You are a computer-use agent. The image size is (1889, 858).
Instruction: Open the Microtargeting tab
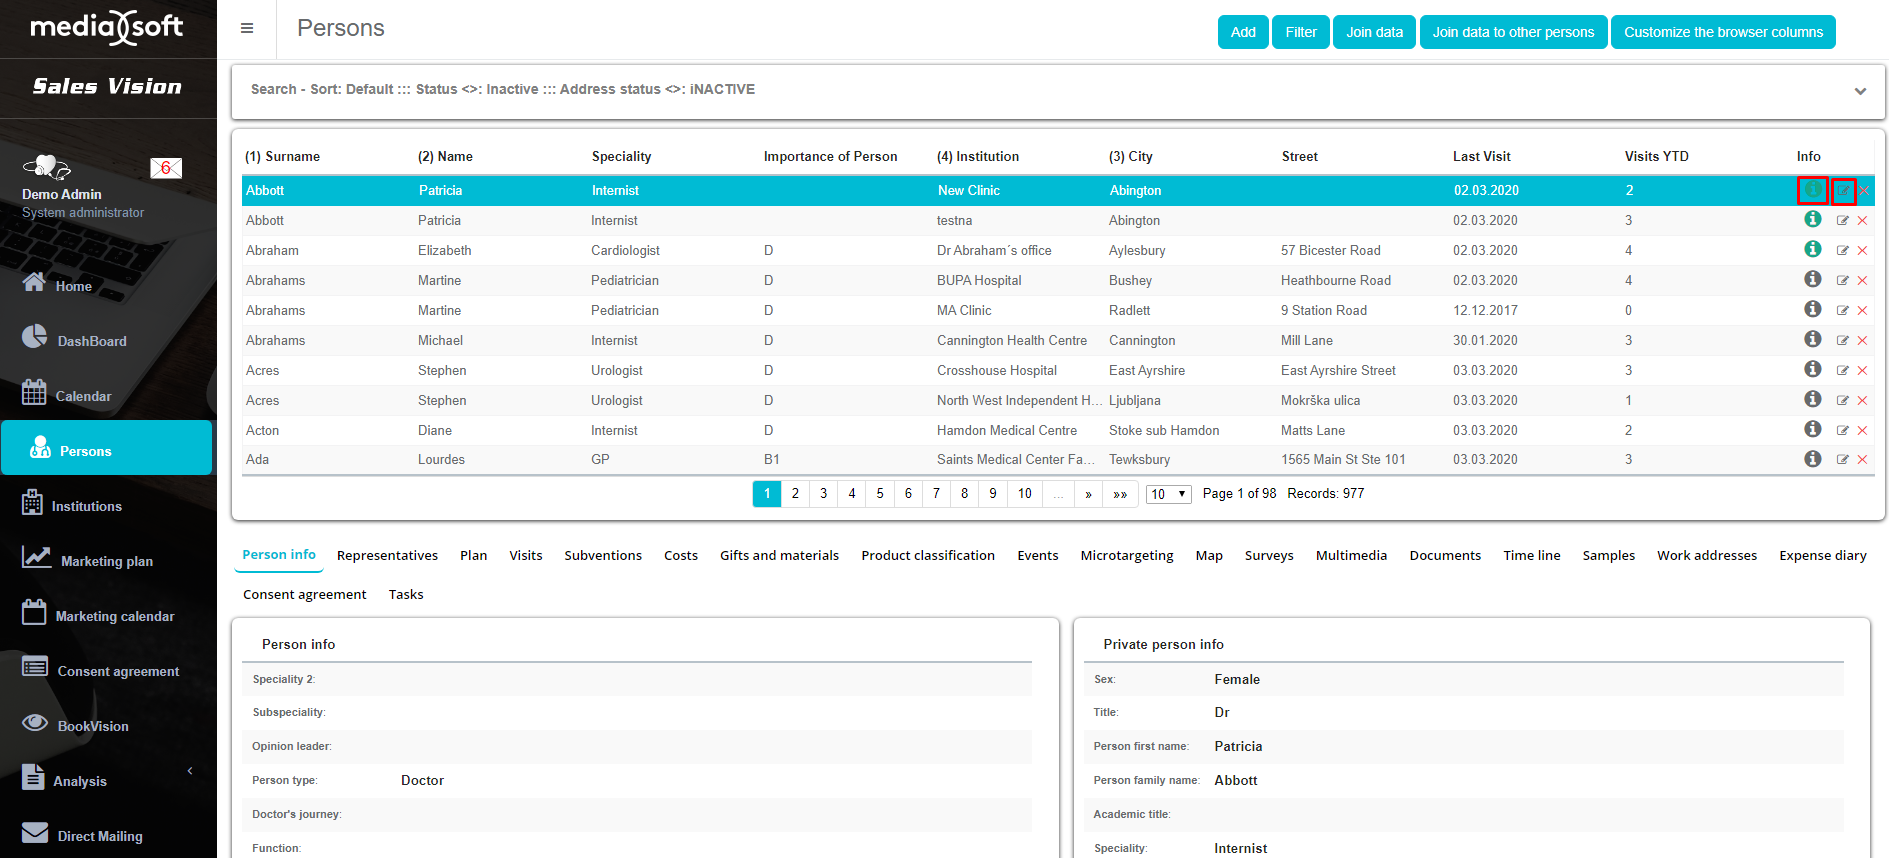1126,555
